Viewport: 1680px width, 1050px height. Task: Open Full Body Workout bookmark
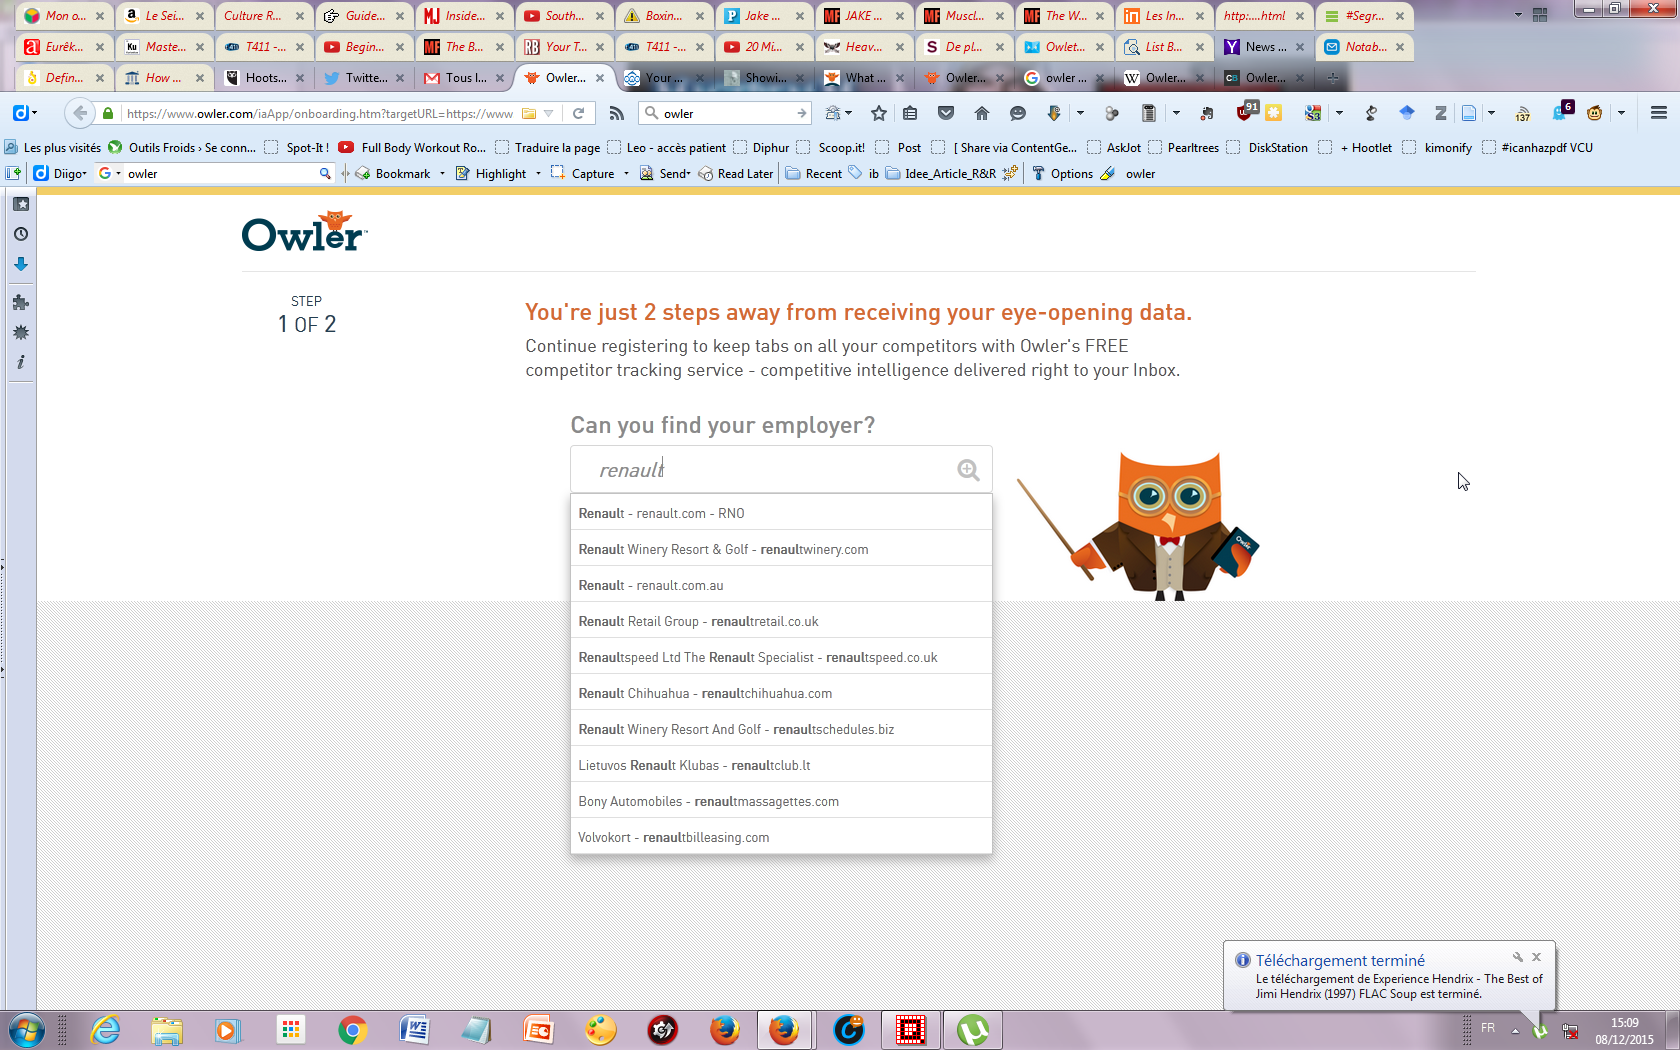pyautogui.click(x=412, y=147)
